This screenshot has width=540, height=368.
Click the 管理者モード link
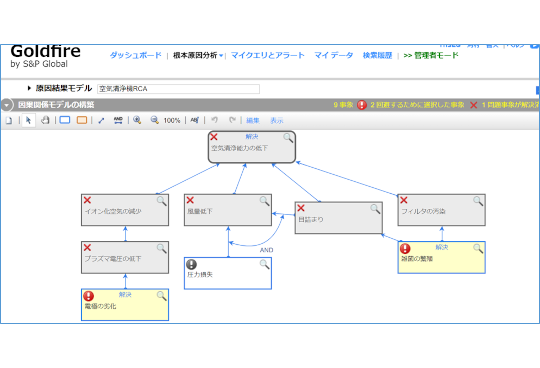431,55
